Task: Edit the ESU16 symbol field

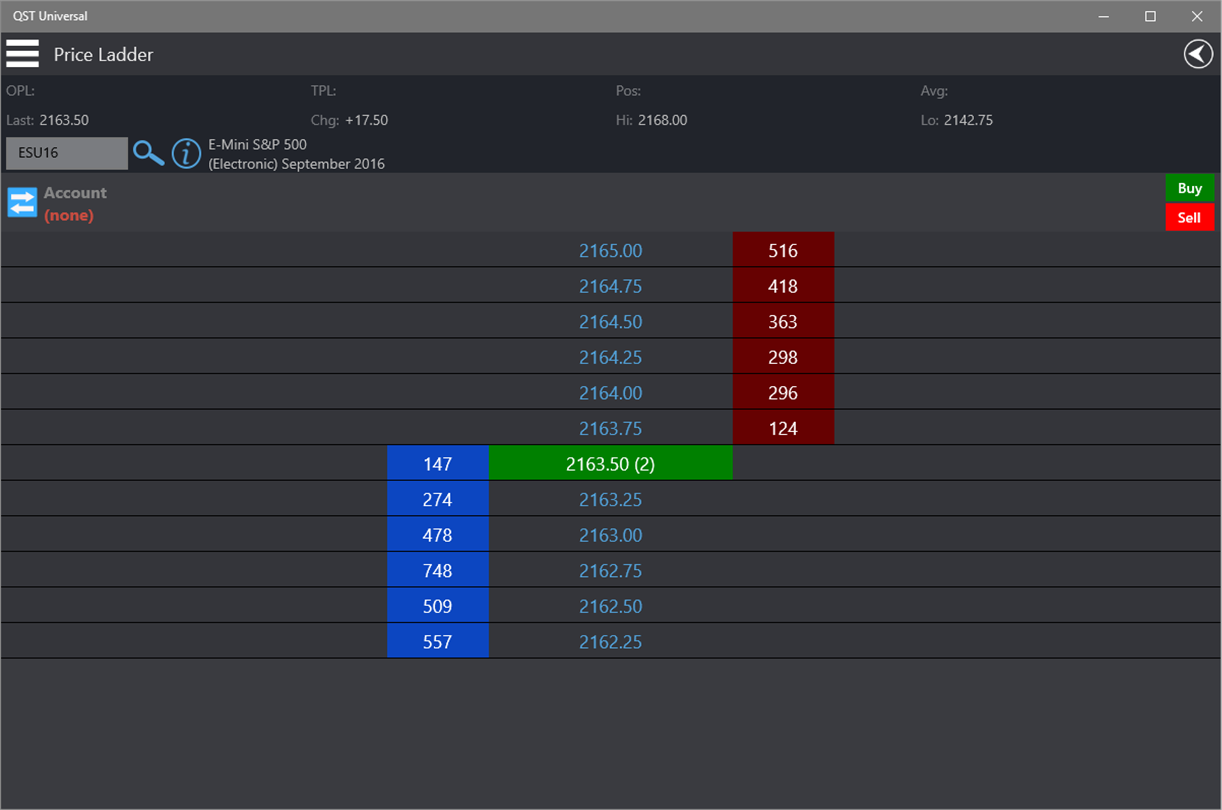Action: pyautogui.click(x=67, y=154)
